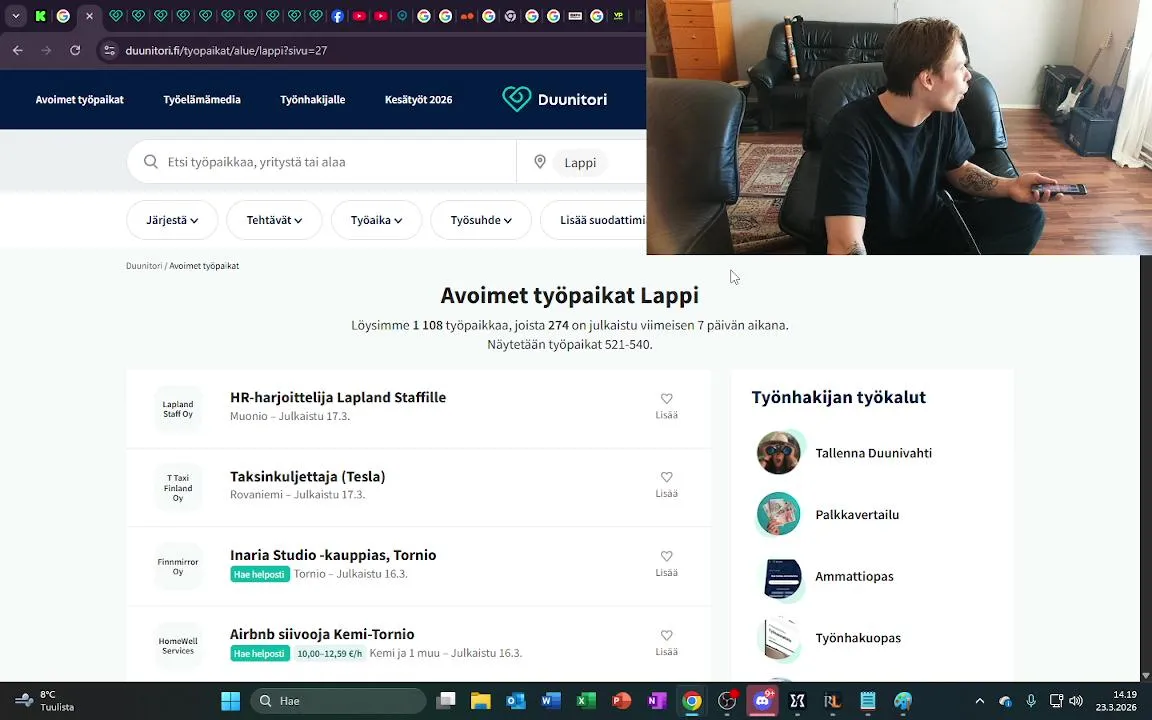Launch OneNote from the taskbar
The image size is (1152, 720).
tap(656, 701)
